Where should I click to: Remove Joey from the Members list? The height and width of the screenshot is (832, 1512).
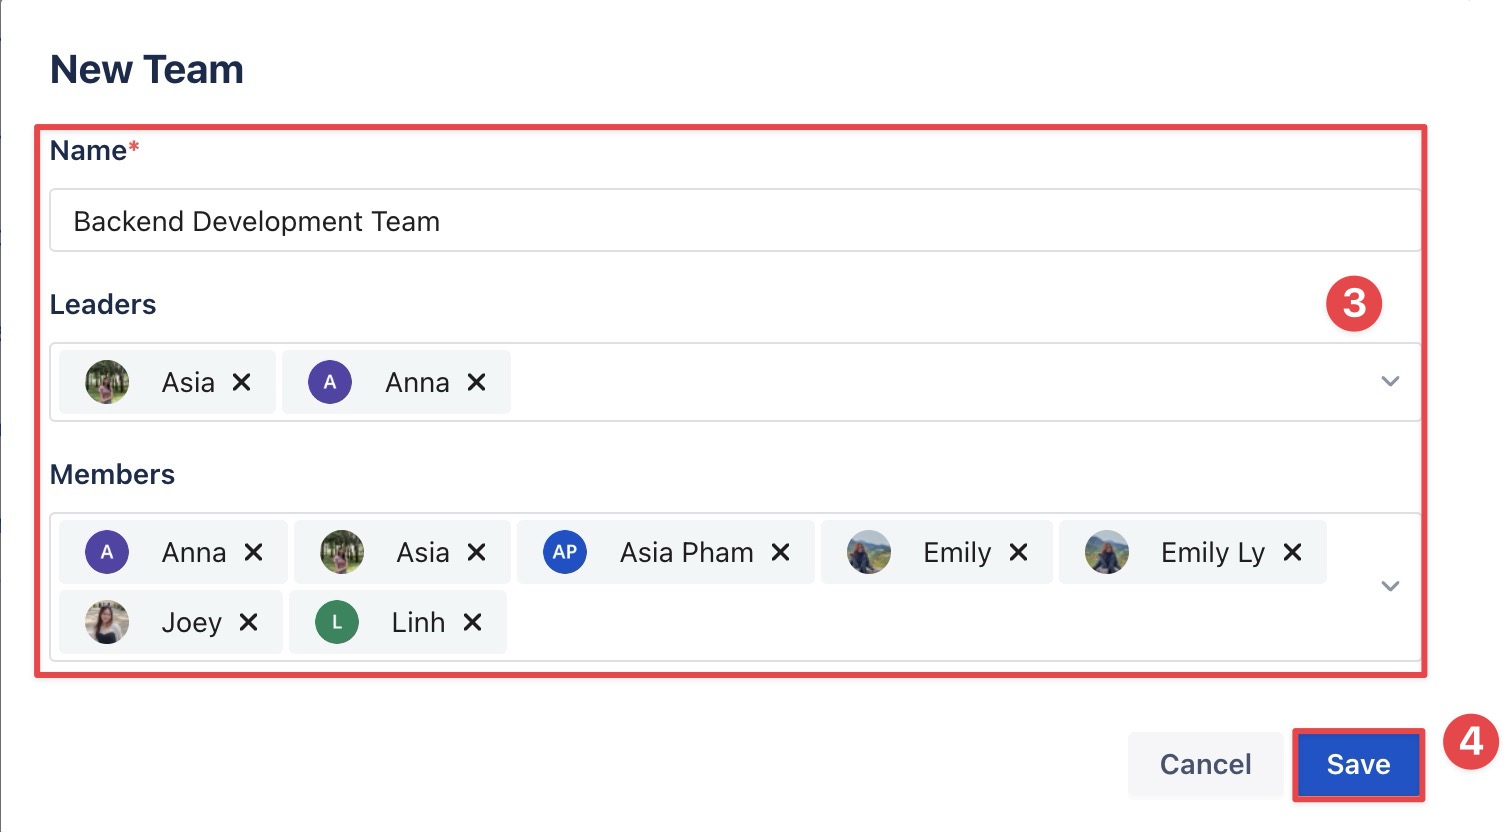coord(249,622)
